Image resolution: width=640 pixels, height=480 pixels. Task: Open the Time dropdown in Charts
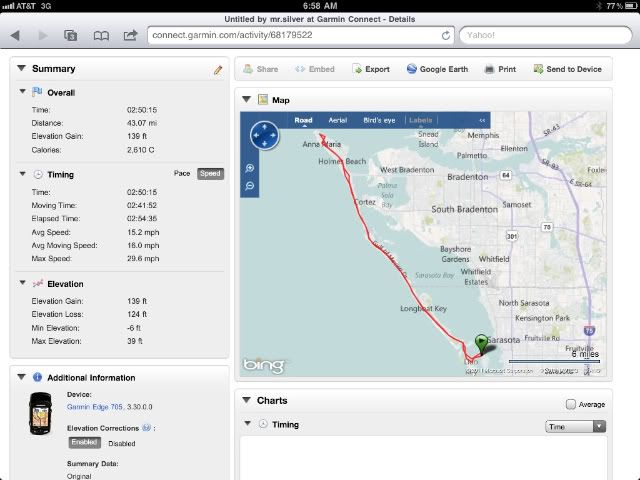point(576,426)
